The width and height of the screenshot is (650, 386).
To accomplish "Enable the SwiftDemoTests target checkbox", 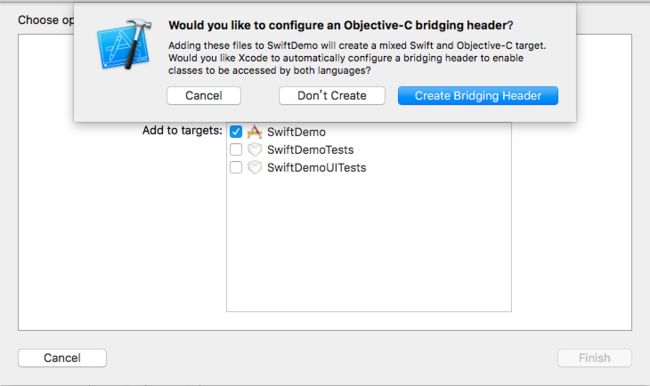I will pos(236,149).
